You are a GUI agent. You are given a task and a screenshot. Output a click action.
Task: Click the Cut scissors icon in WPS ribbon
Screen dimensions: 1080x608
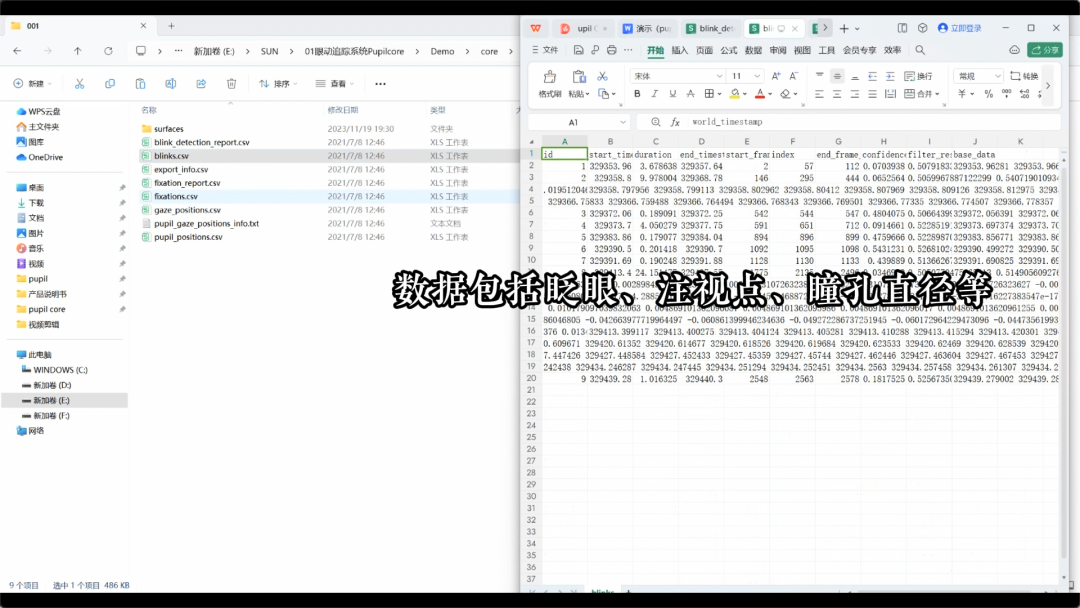coord(603,76)
